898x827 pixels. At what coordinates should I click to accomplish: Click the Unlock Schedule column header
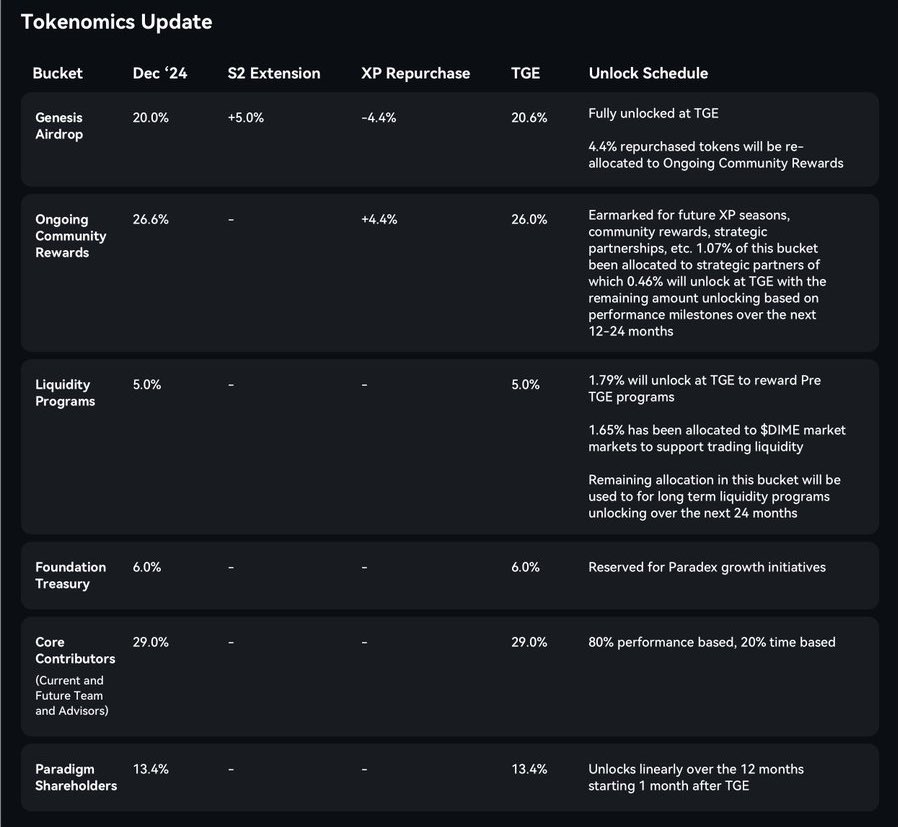tap(648, 73)
